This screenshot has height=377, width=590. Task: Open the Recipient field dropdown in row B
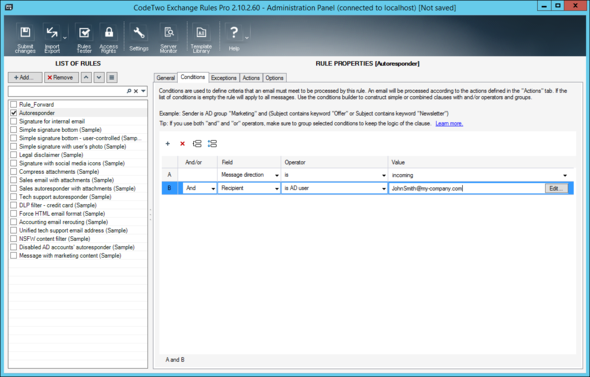277,188
